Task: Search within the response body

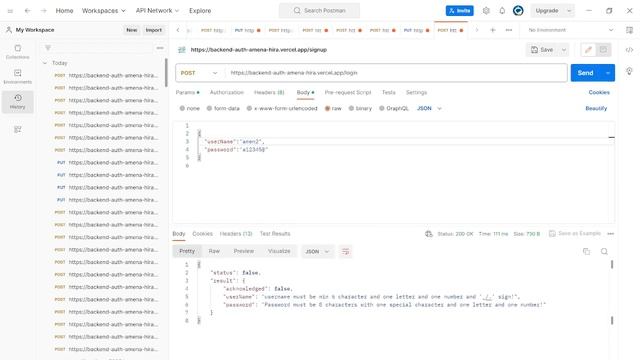Action: point(604,251)
